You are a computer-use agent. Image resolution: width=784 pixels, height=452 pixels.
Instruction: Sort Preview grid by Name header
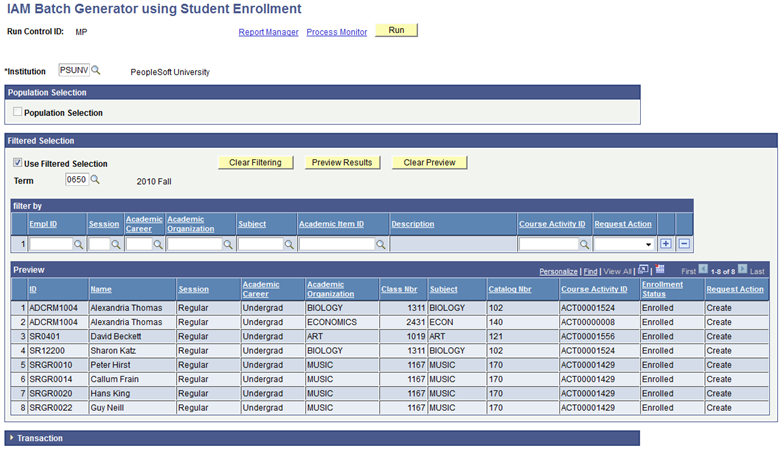pyautogui.click(x=101, y=289)
